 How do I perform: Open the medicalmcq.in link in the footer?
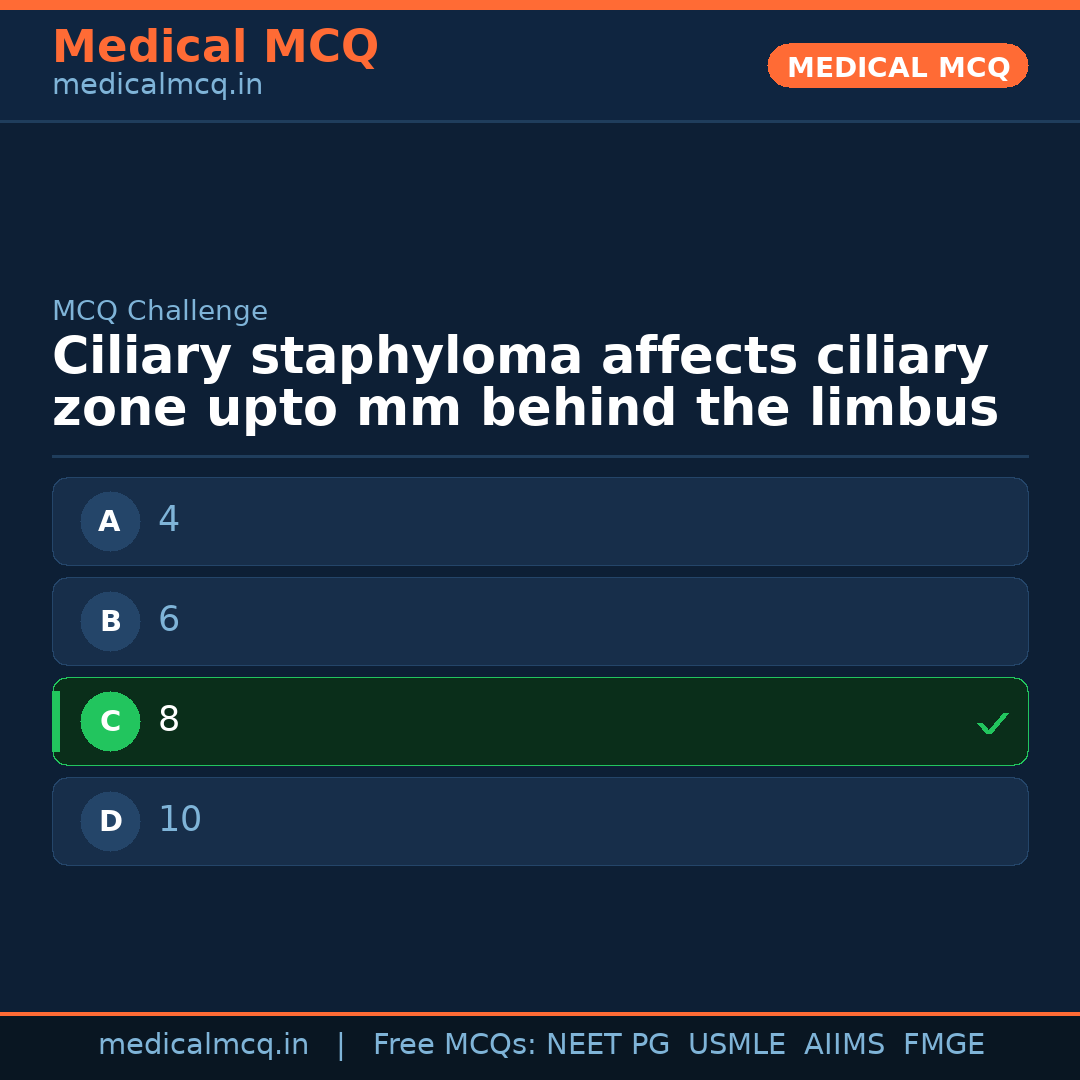point(203,1045)
